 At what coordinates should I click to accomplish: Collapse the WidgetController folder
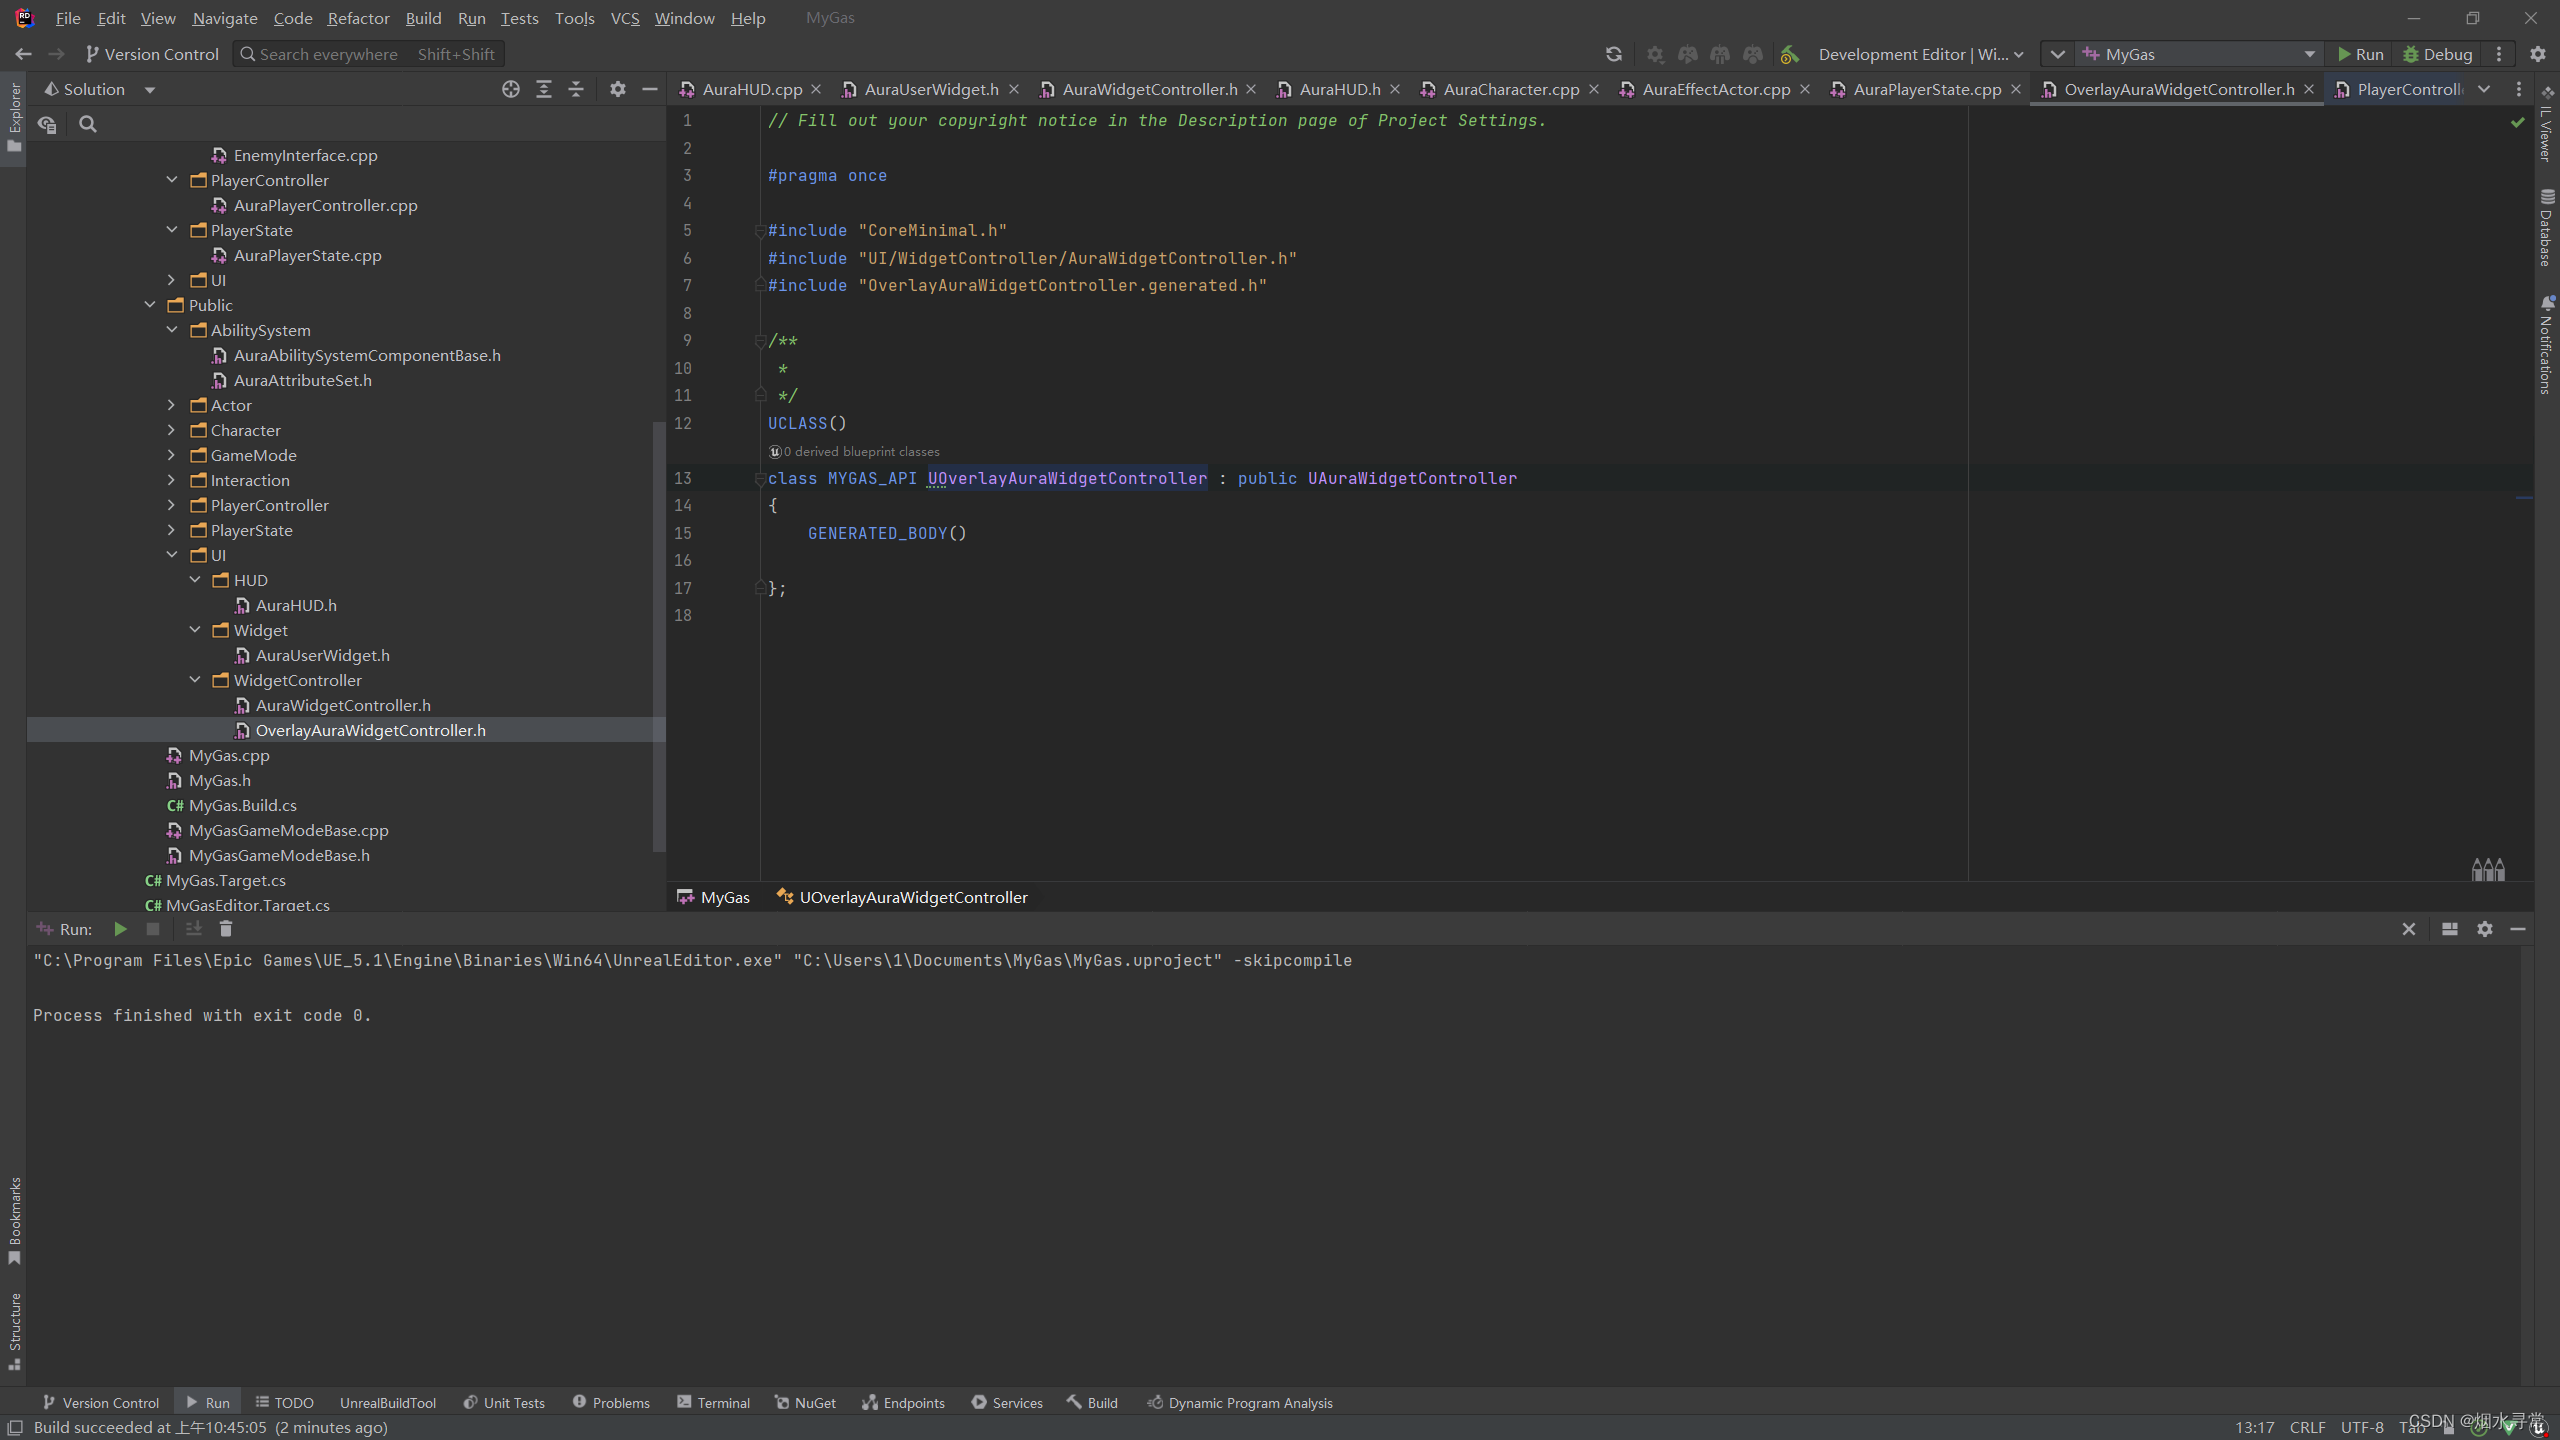pos(195,680)
